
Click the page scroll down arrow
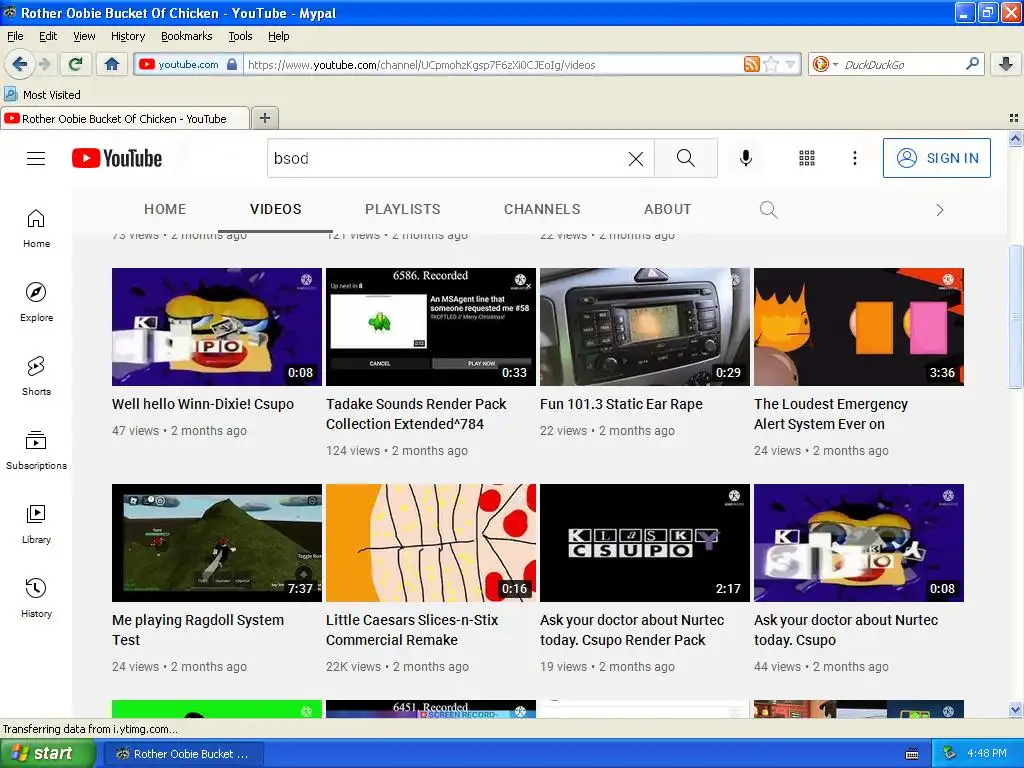point(1015,709)
